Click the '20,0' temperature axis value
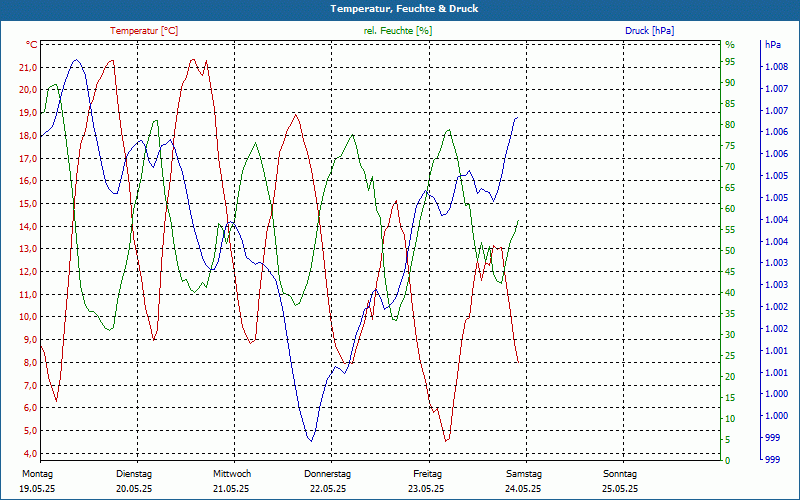This screenshot has height=500, width=800. 29,90
